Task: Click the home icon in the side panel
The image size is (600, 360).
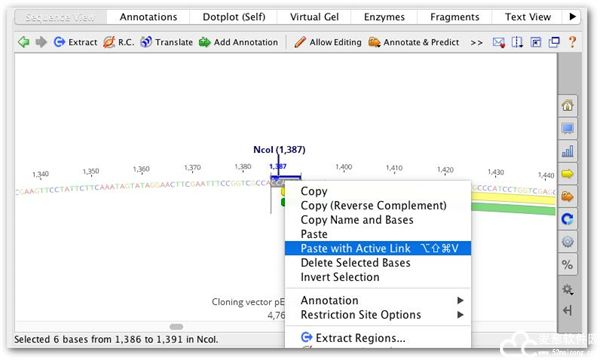Action: coord(567,105)
